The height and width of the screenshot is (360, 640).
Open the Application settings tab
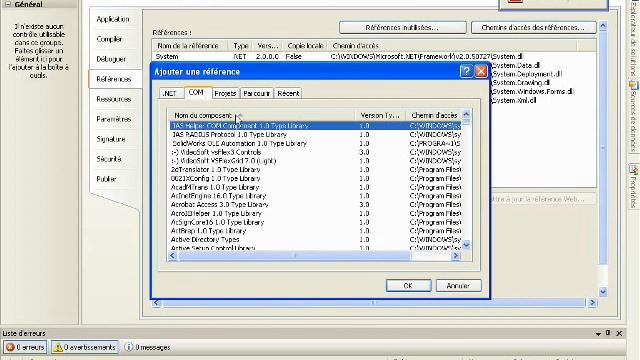tap(113, 19)
